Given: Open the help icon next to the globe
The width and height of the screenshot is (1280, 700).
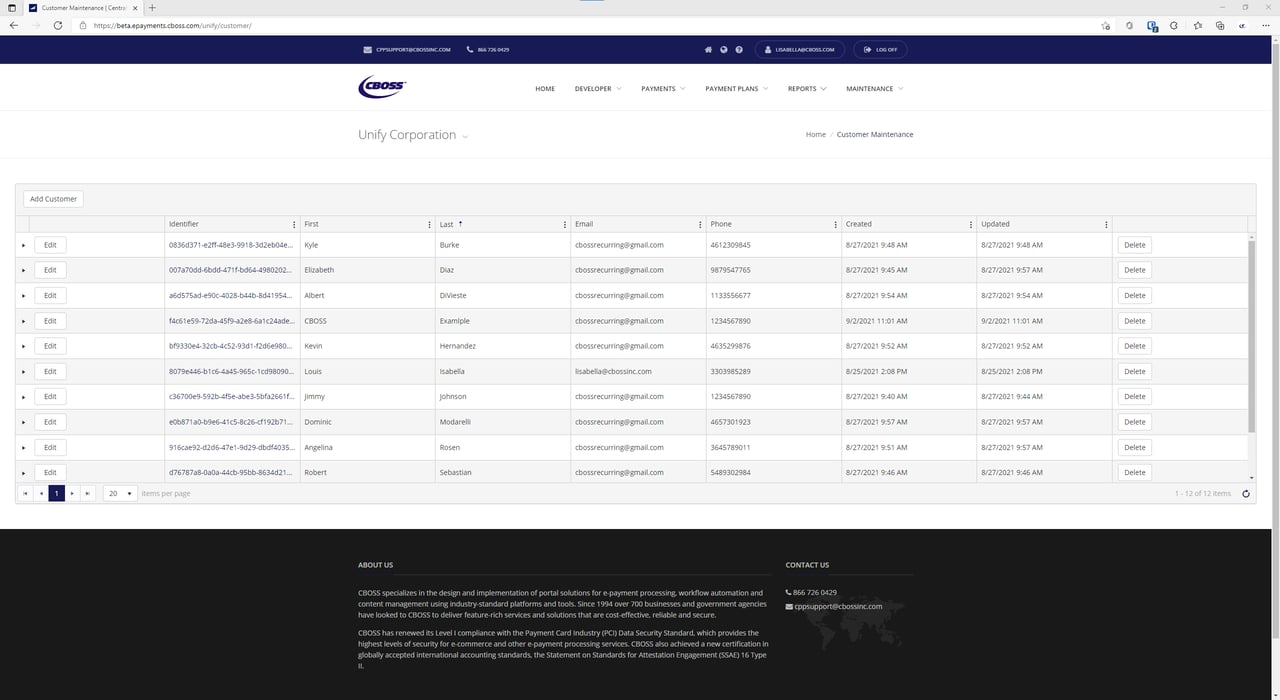Looking at the screenshot, I should (x=738, y=49).
